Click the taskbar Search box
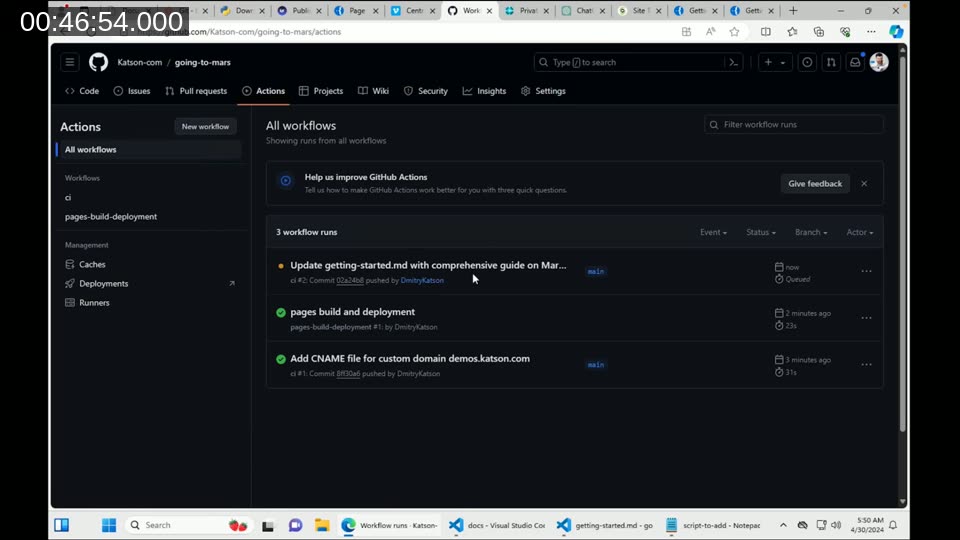 click(189, 525)
